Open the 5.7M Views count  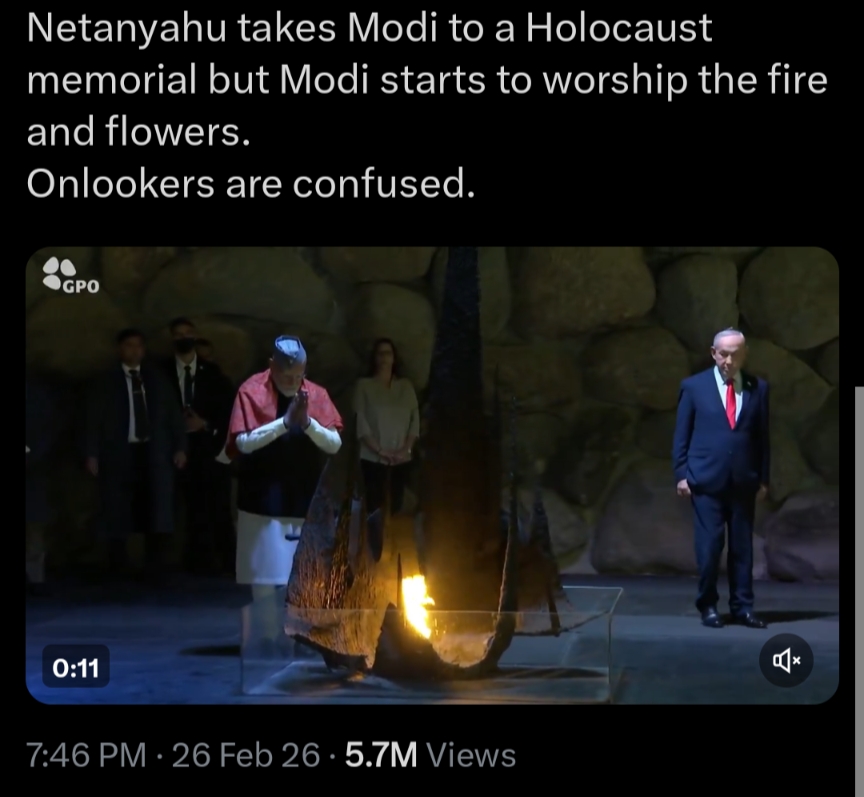click(430, 755)
